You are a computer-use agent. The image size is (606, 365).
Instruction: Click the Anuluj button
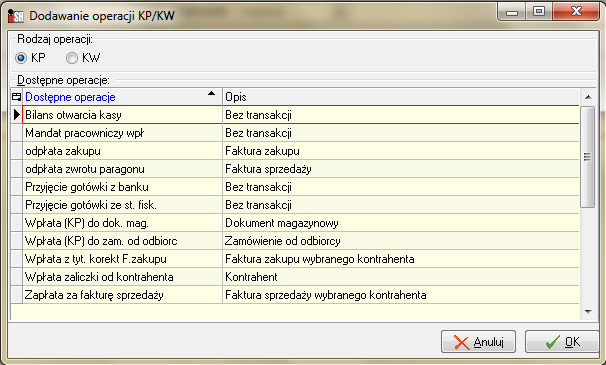(478, 342)
